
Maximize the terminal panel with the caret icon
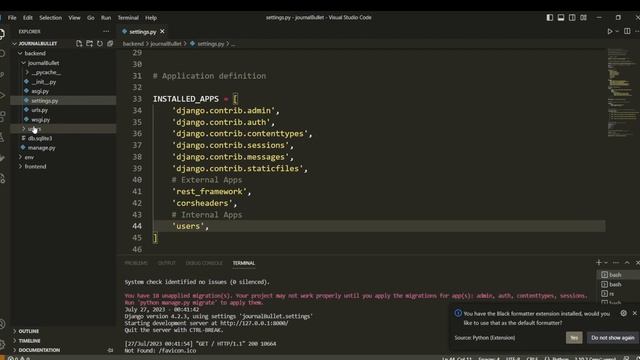627,263
